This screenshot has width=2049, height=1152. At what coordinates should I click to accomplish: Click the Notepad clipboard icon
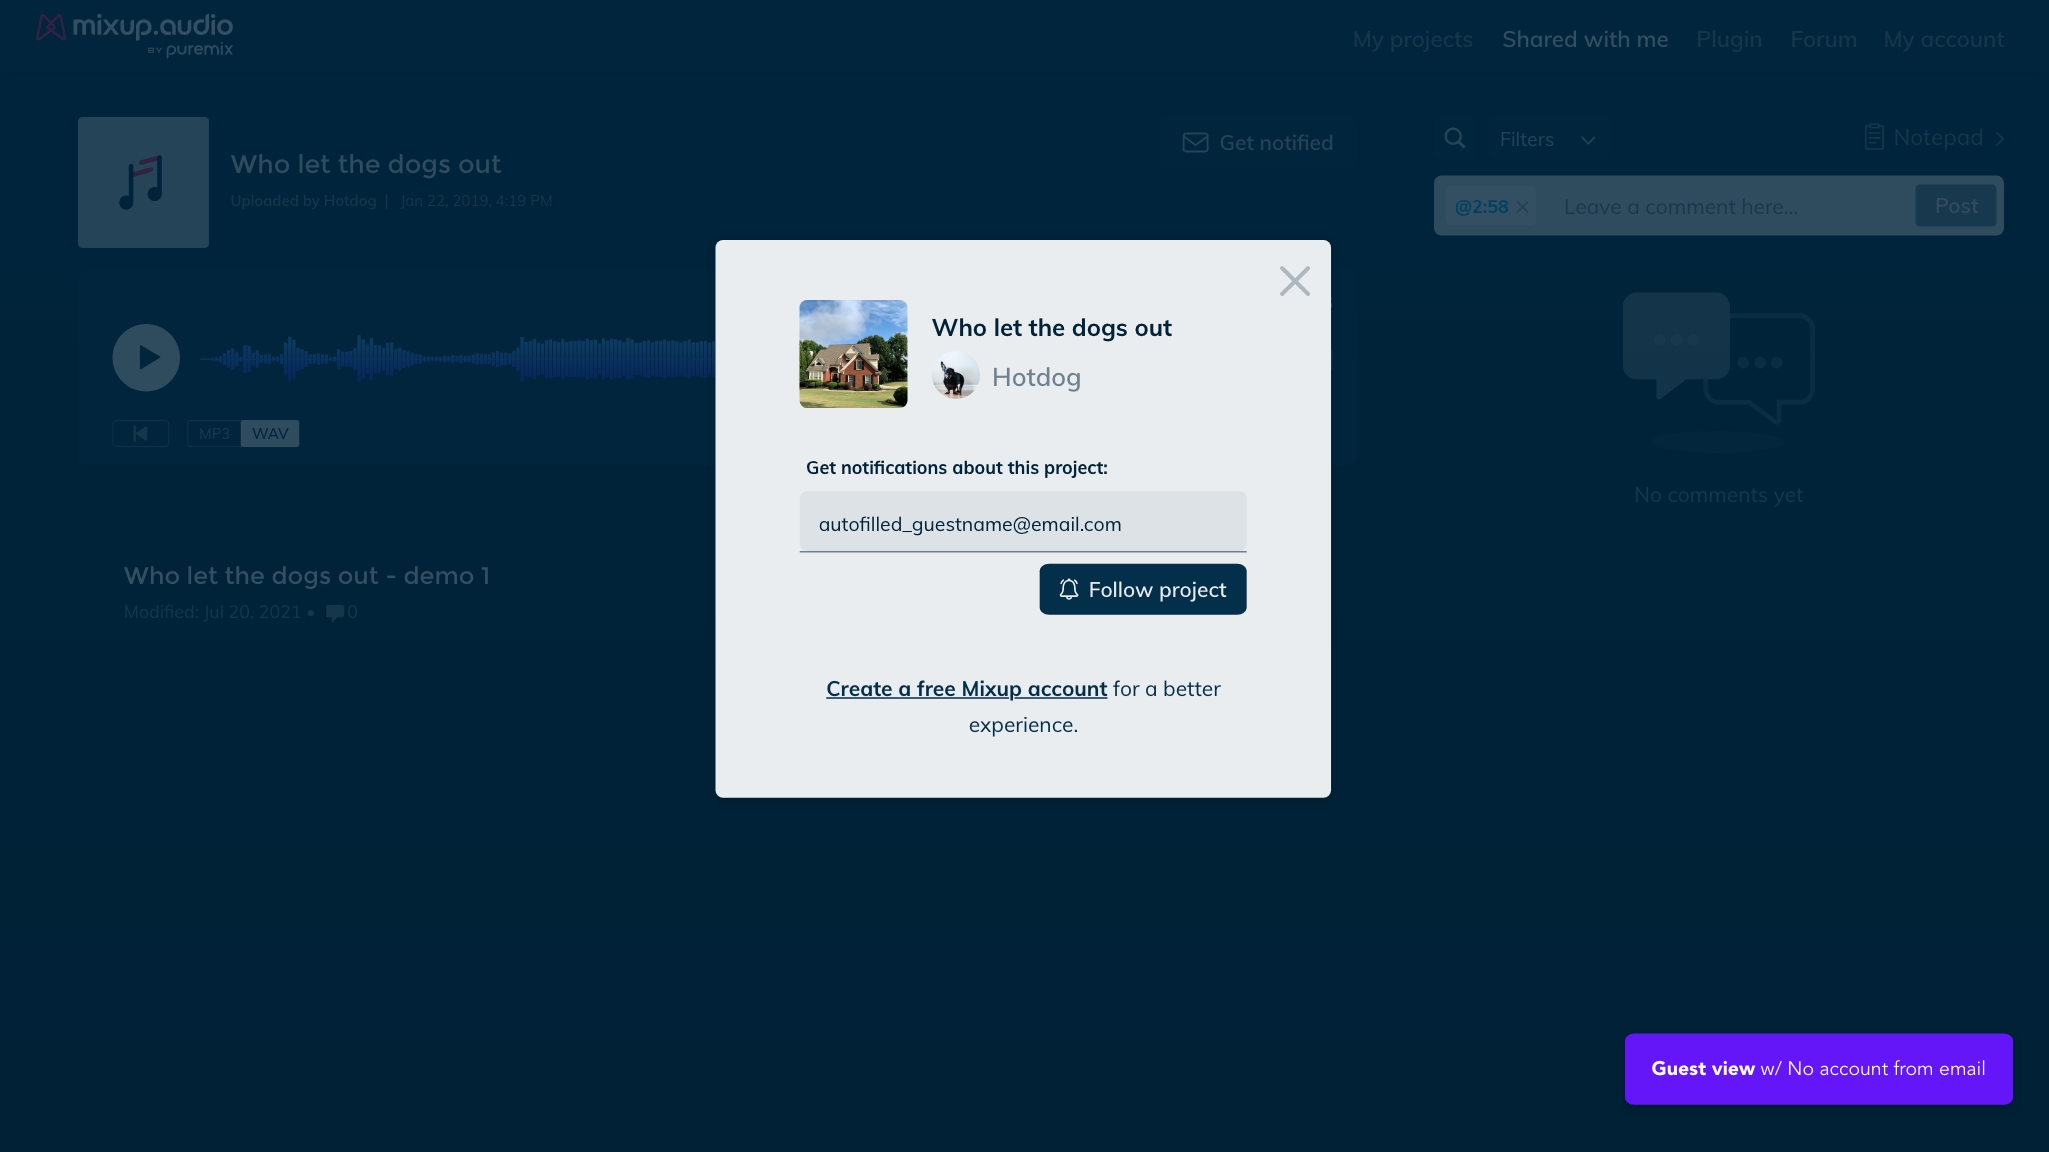(1874, 137)
